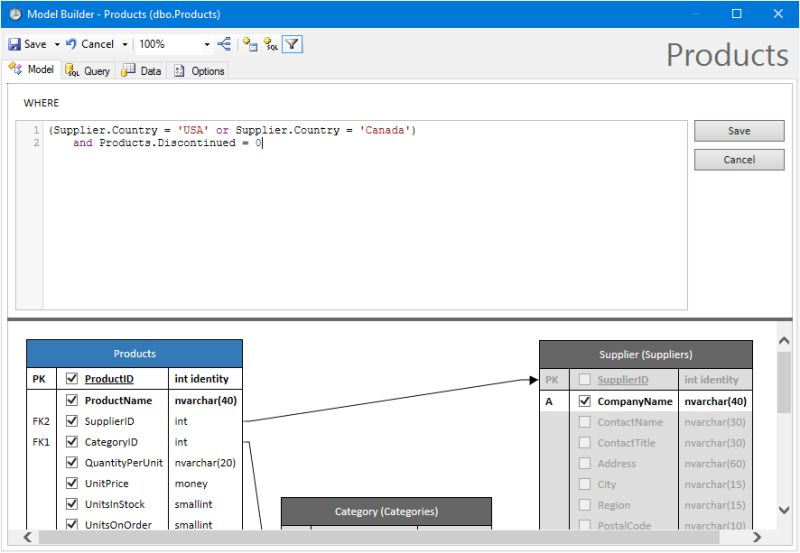Open the Cancel dropdown arrow in toolbar
The width and height of the screenshot is (800, 553).
[x=124, y=44]
